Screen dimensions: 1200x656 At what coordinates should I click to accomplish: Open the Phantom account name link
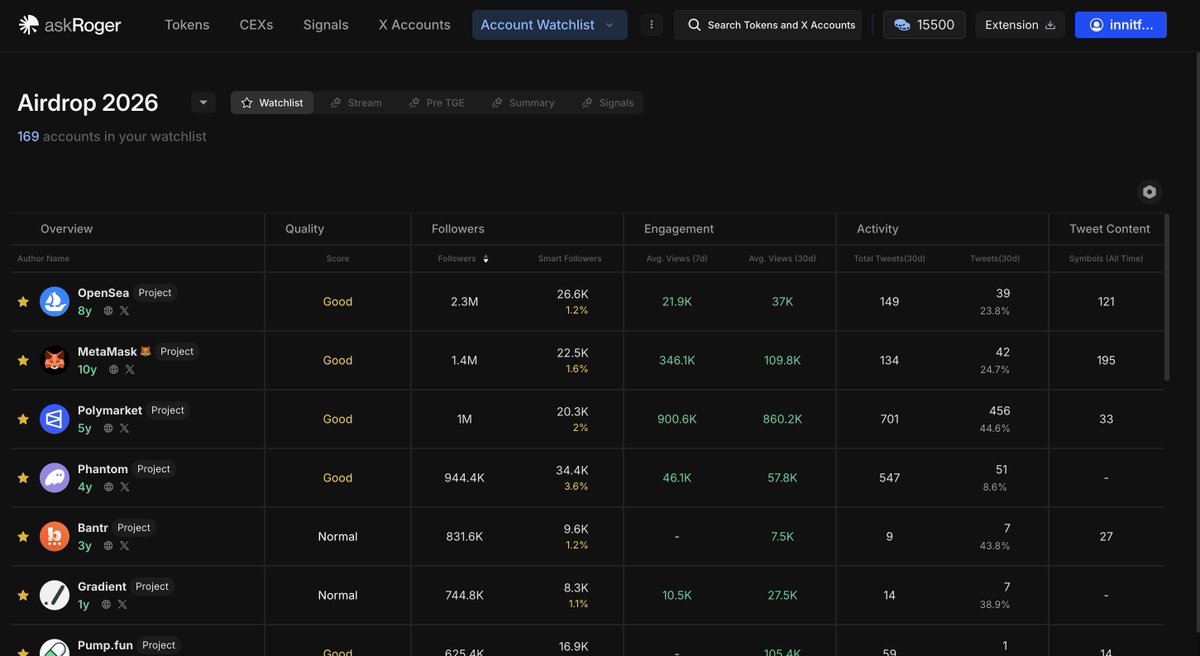pos(103,469)
